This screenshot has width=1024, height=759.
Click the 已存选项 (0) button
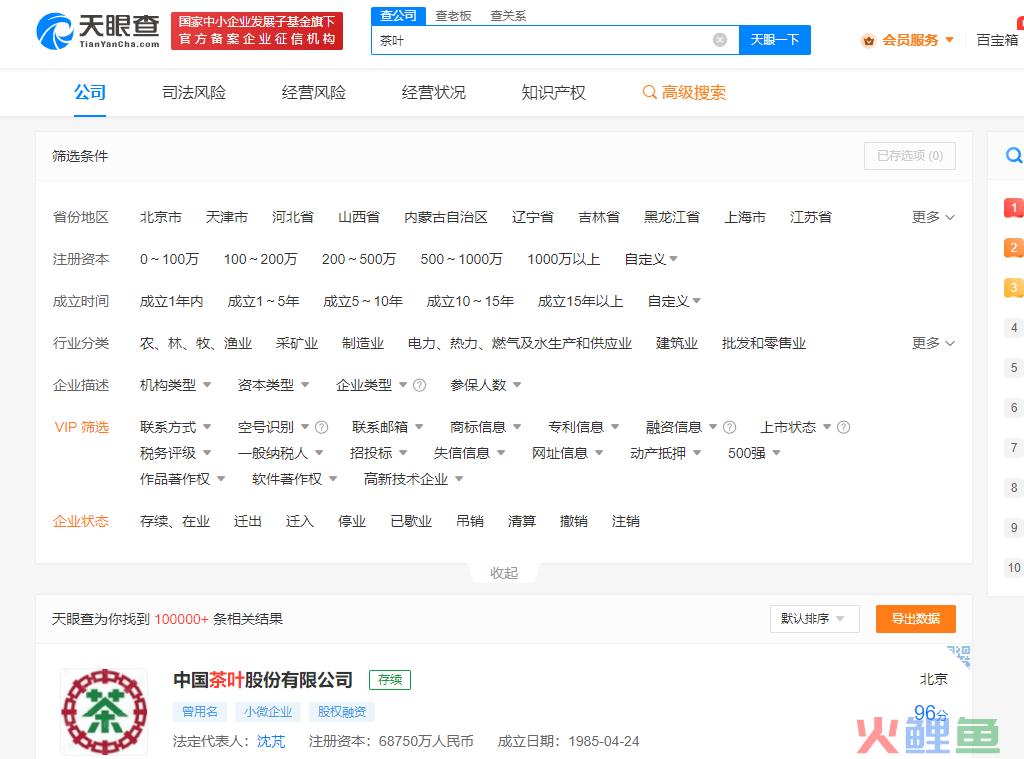click(910, 156)
